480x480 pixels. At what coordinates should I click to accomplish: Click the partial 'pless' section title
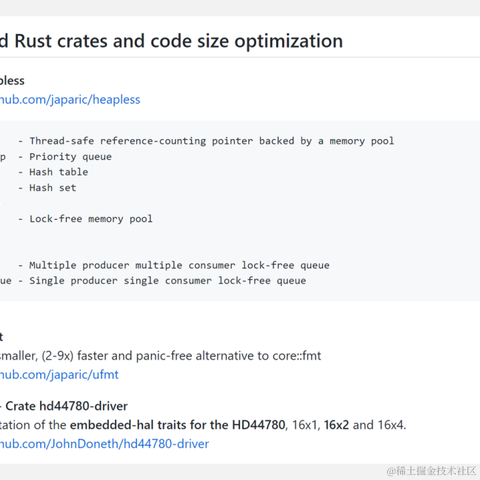tap(12, 81)
